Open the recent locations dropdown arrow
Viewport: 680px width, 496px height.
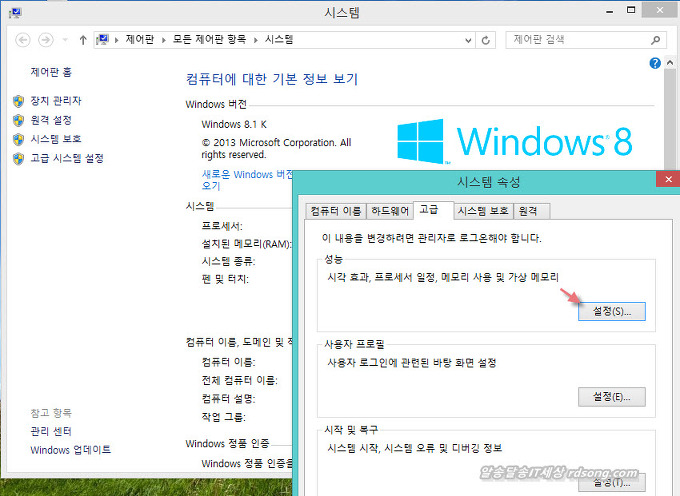65,40
